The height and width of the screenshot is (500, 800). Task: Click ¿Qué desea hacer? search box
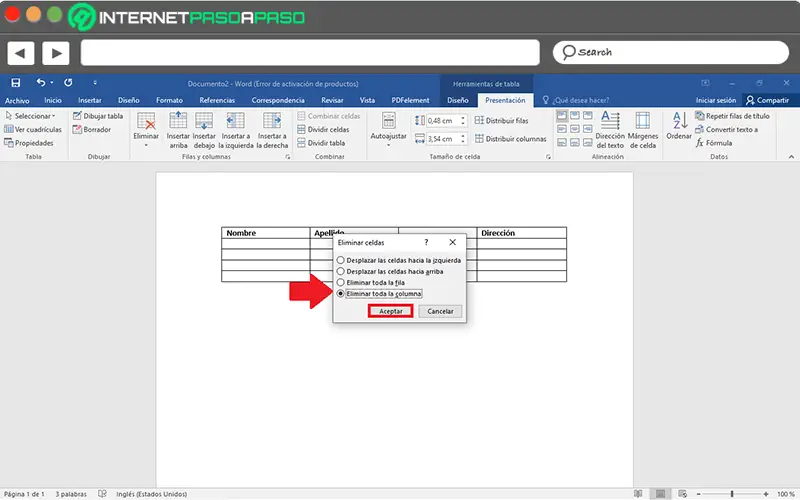click(x=577, y=100)
